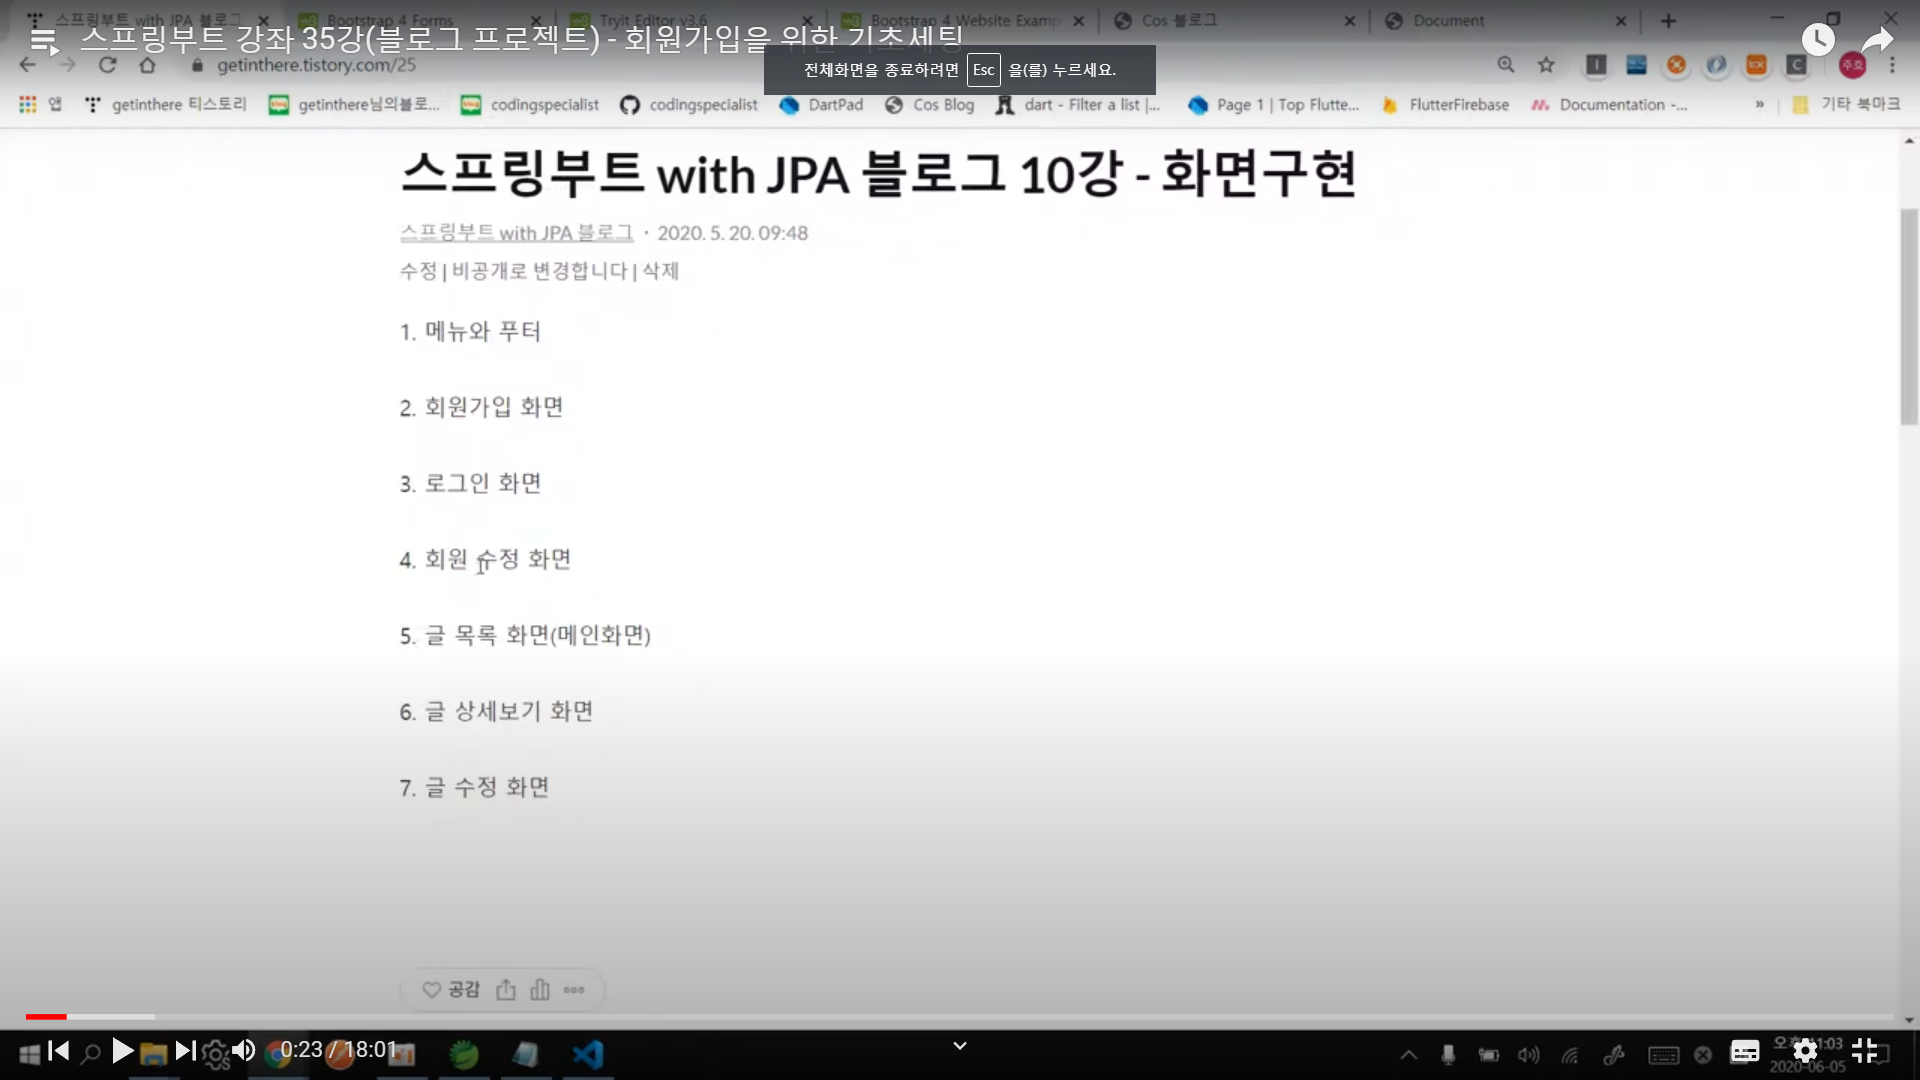Open the orange circle extension icon
This screenshot has width=1920, height=1080.
point(1676,65)
